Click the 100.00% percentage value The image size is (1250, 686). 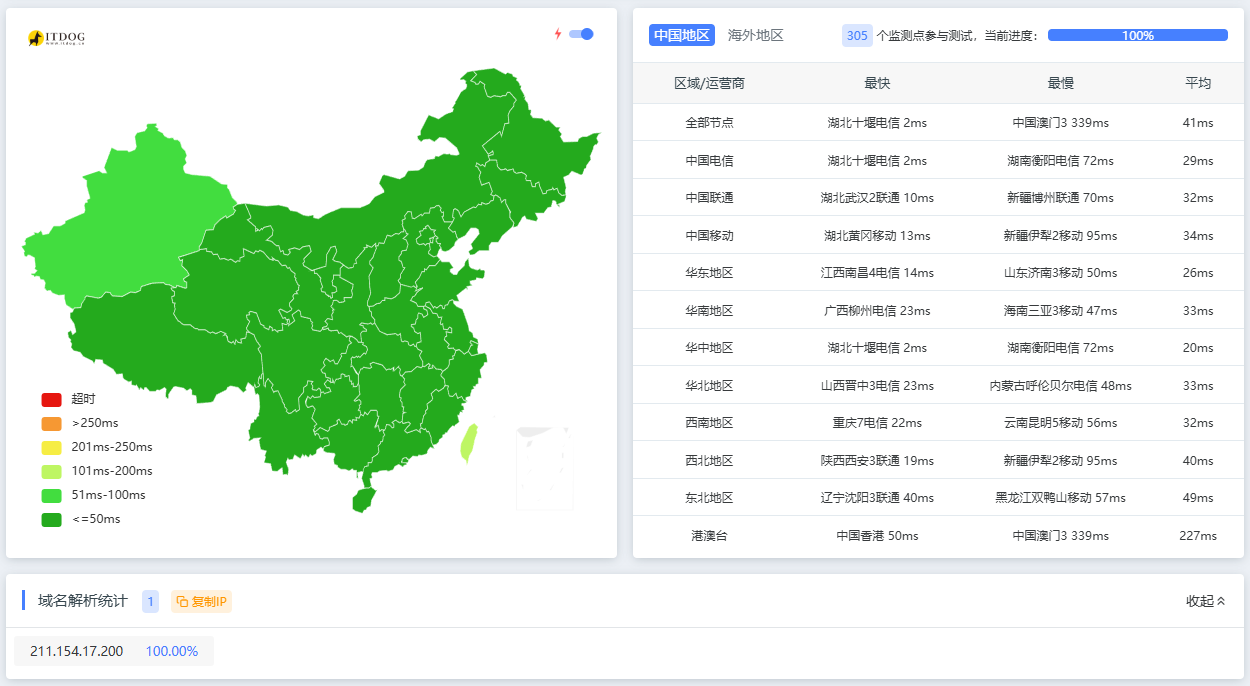[x=172, y=651]
